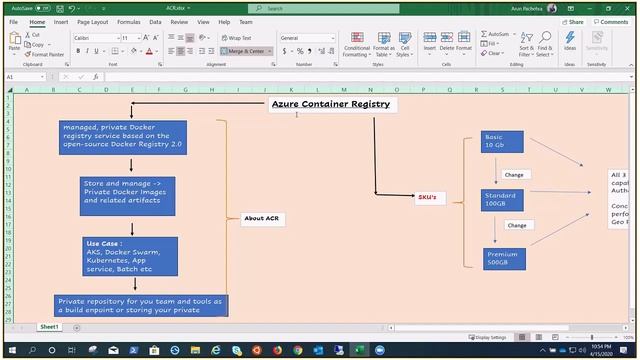
Task: Open Display Settings in status bar
Action: coord(488,337)
